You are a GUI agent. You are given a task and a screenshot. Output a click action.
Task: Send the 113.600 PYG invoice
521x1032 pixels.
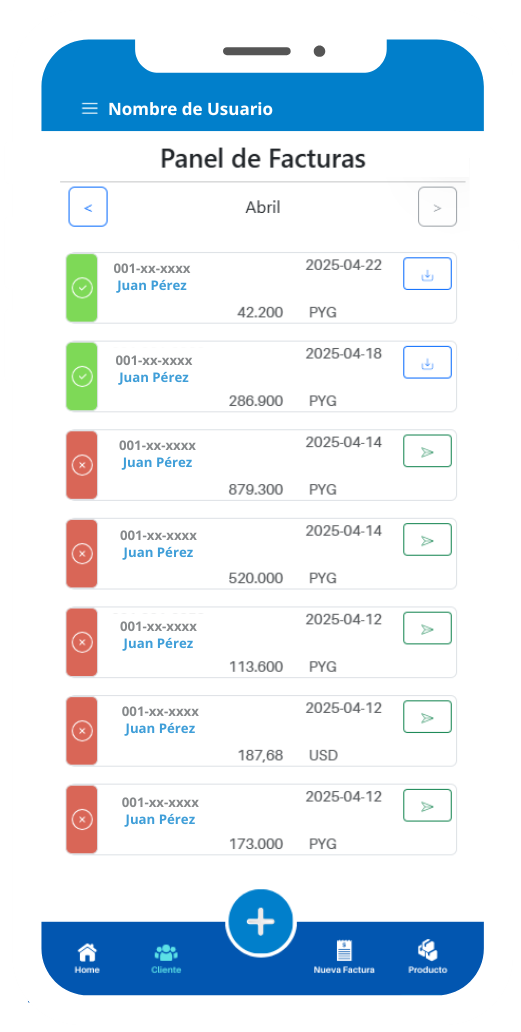(428, 629)
